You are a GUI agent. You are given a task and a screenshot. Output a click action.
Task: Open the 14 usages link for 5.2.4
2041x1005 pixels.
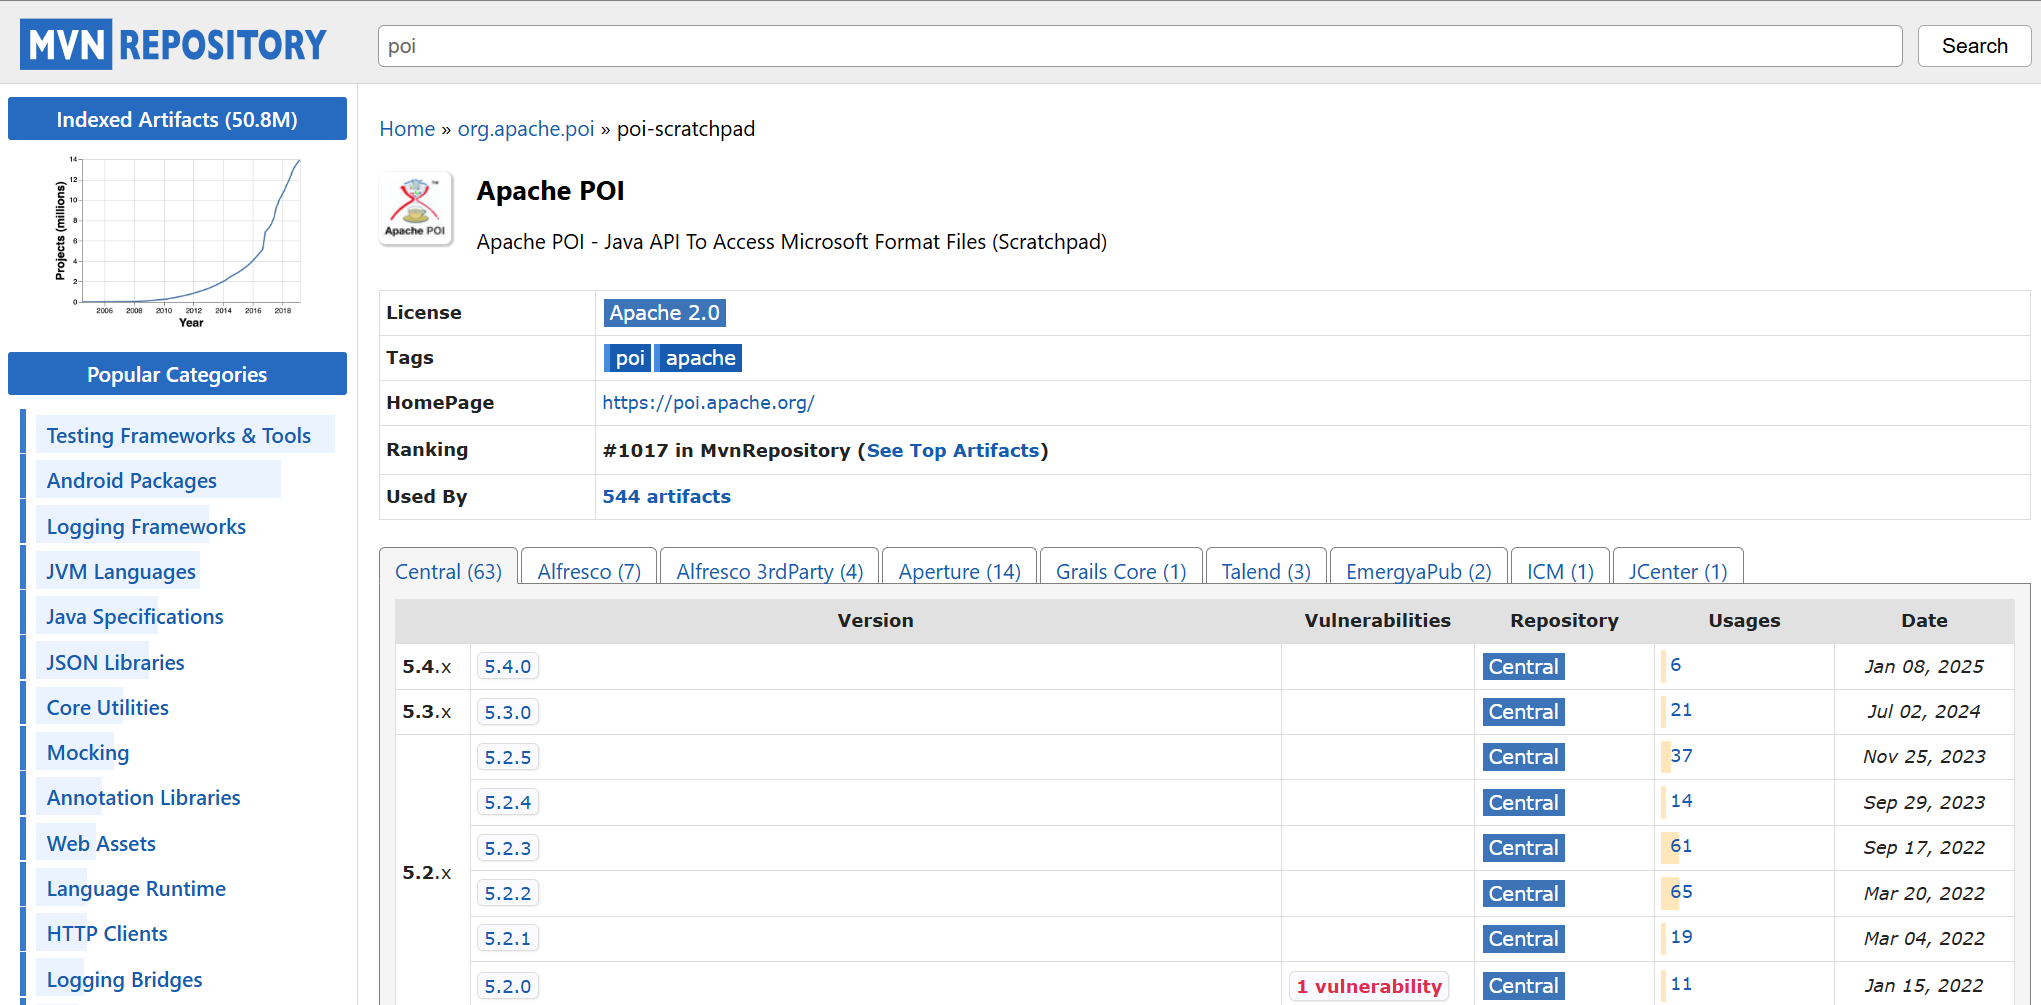click(x=1681, y=801)
